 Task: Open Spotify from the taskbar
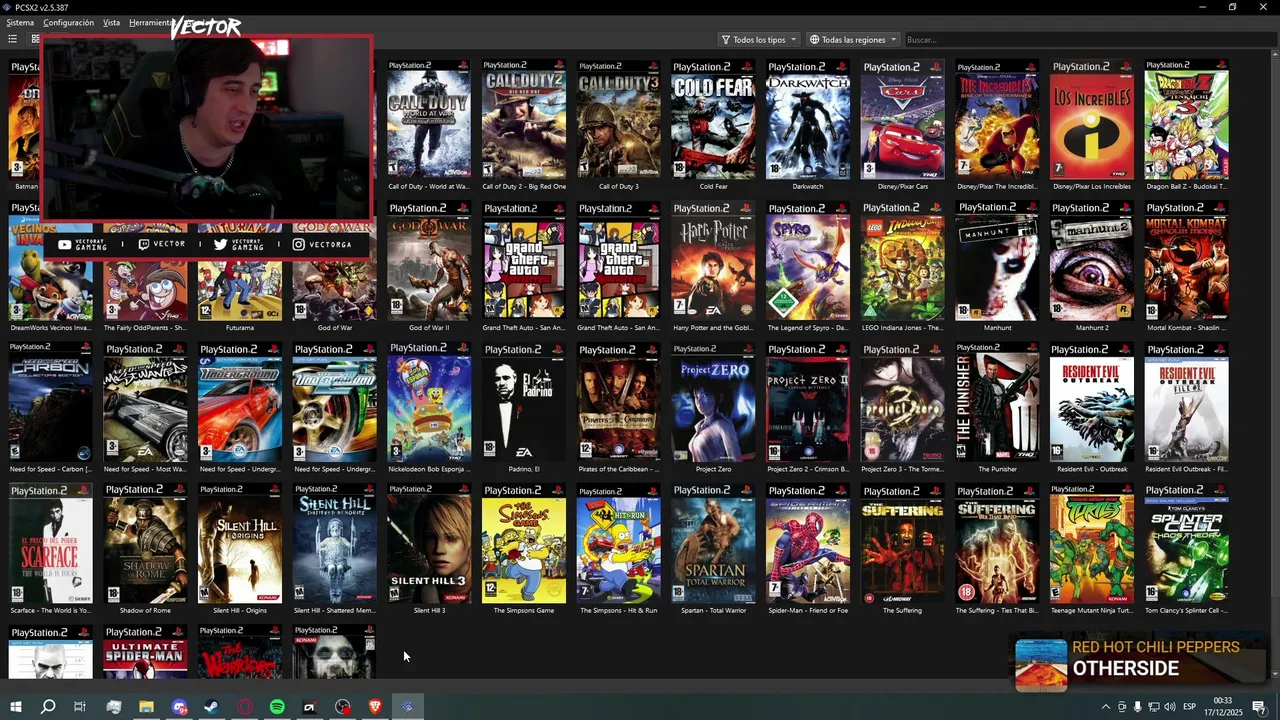point(277,707)
